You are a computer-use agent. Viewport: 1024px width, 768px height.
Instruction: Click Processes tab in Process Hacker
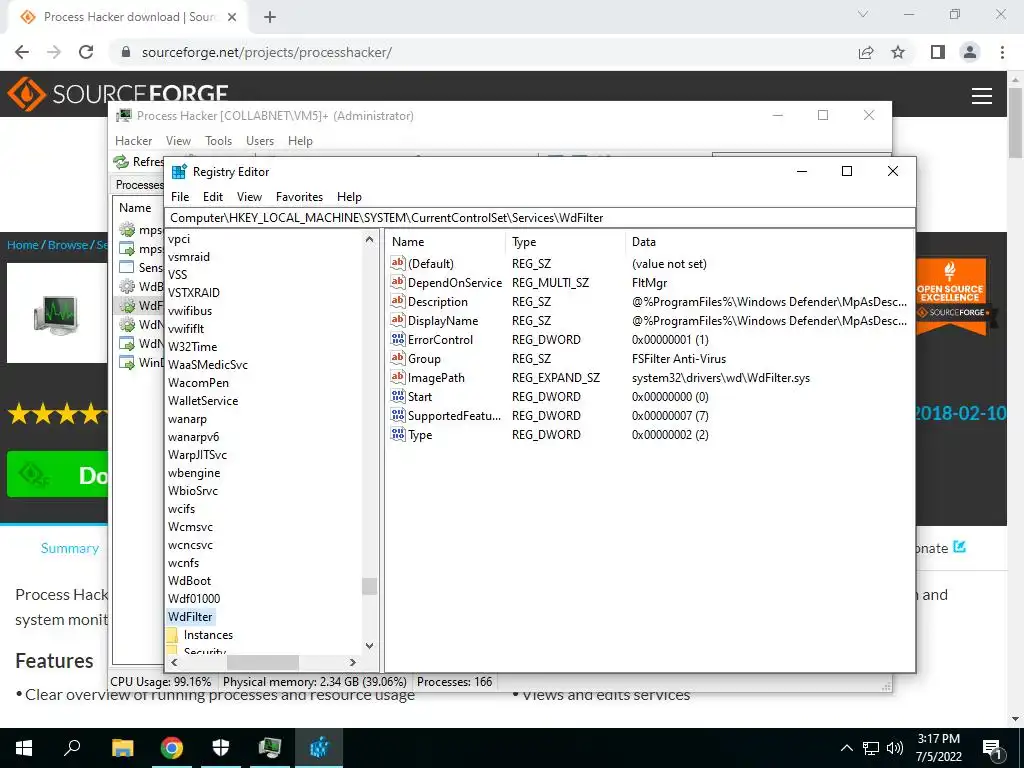click(x=139, y=185)
